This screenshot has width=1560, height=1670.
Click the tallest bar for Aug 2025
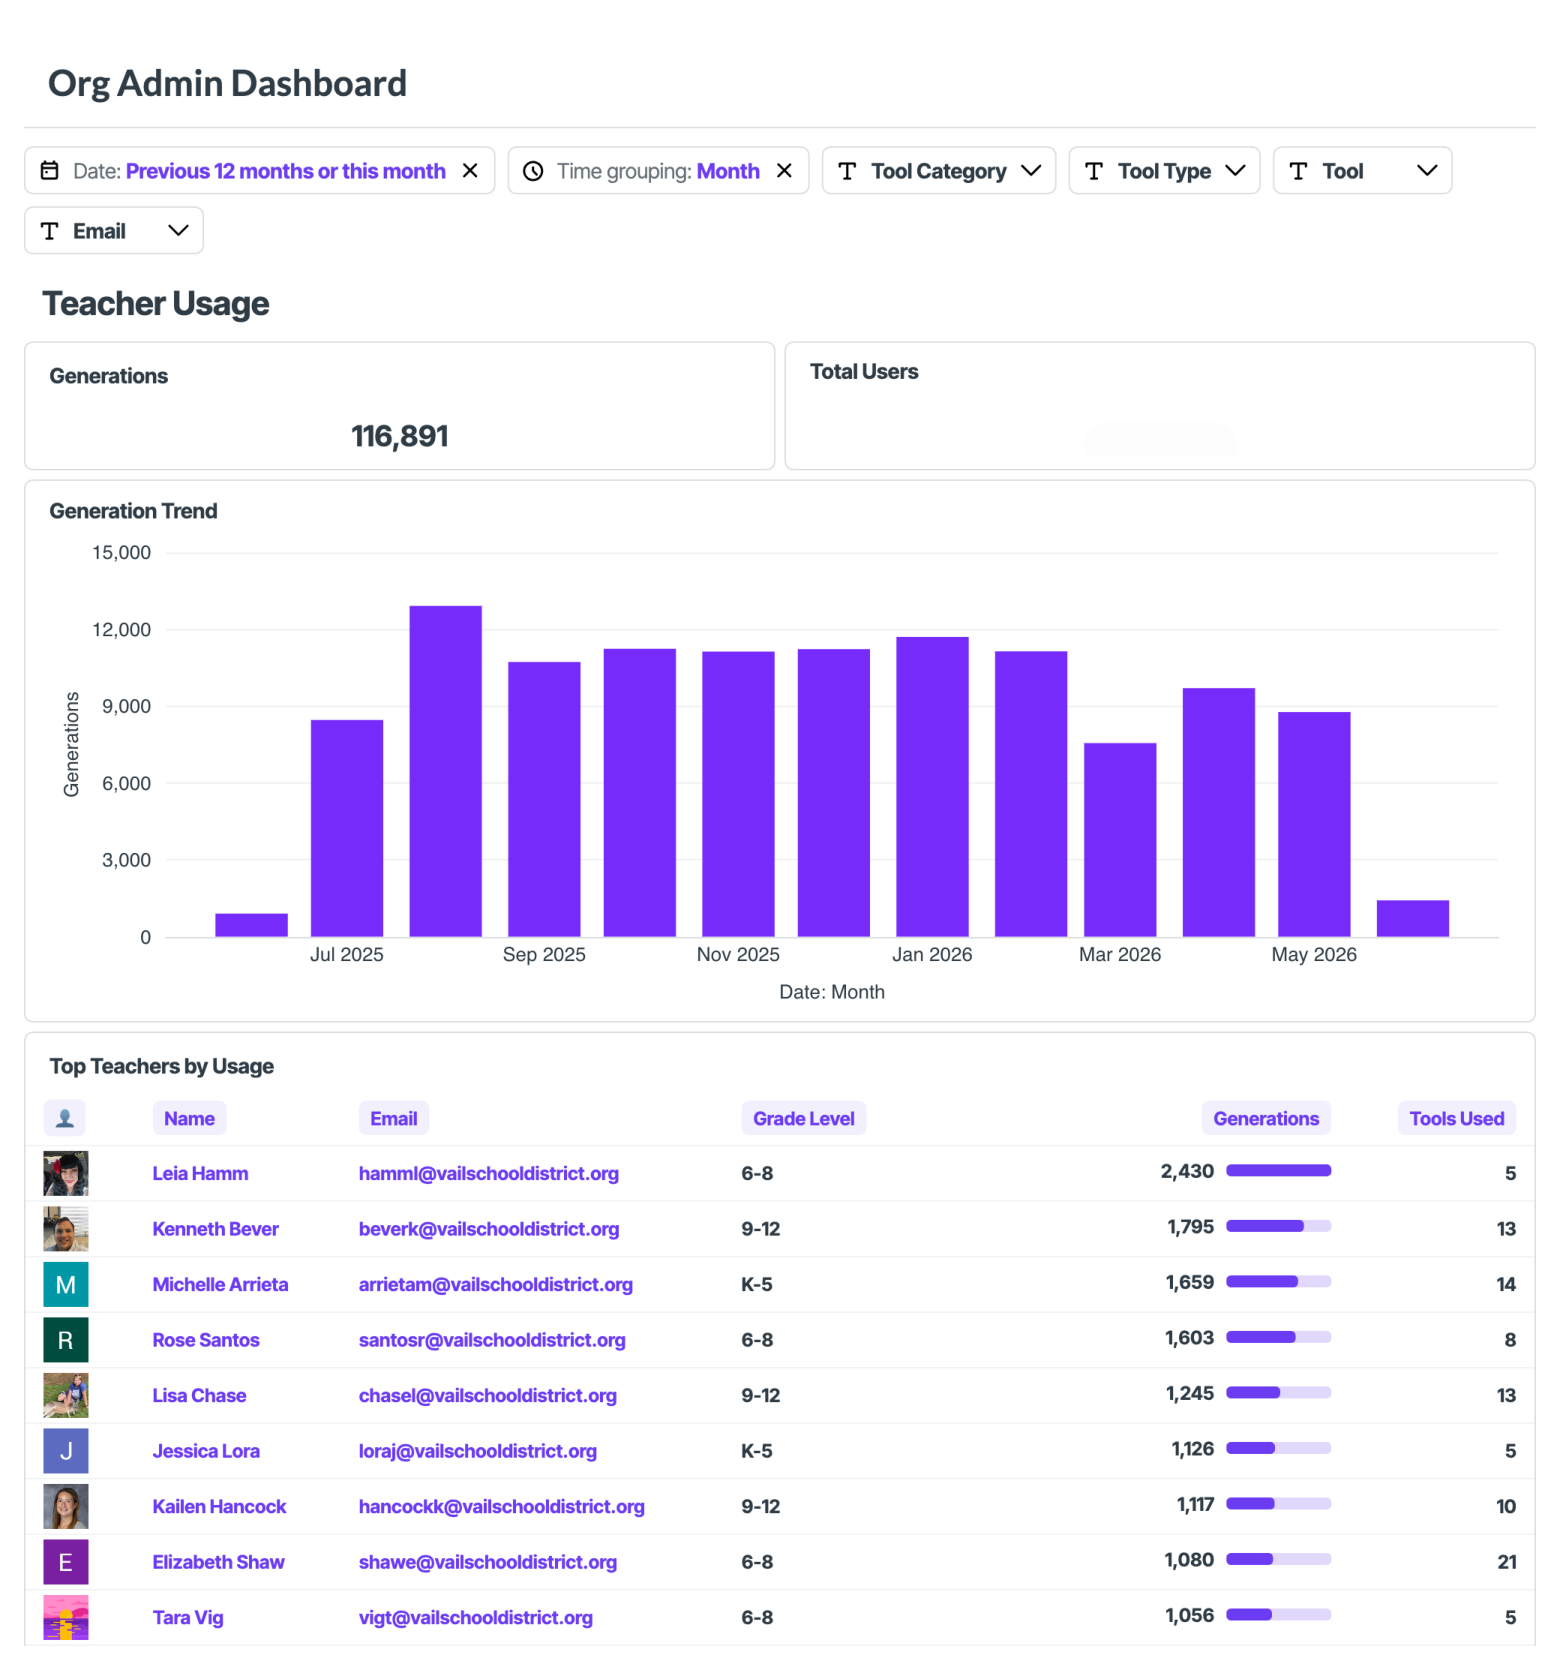446,771
